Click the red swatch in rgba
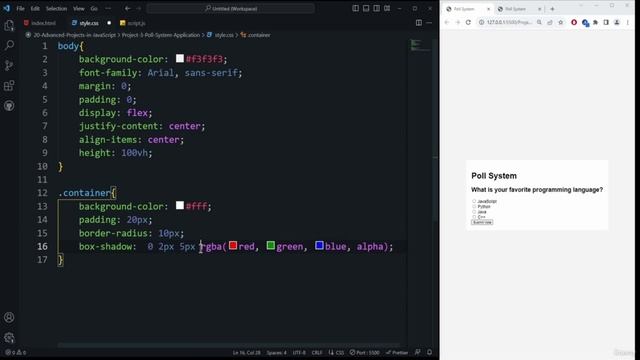This screenshot has height=360, width=640. (233, 245)
